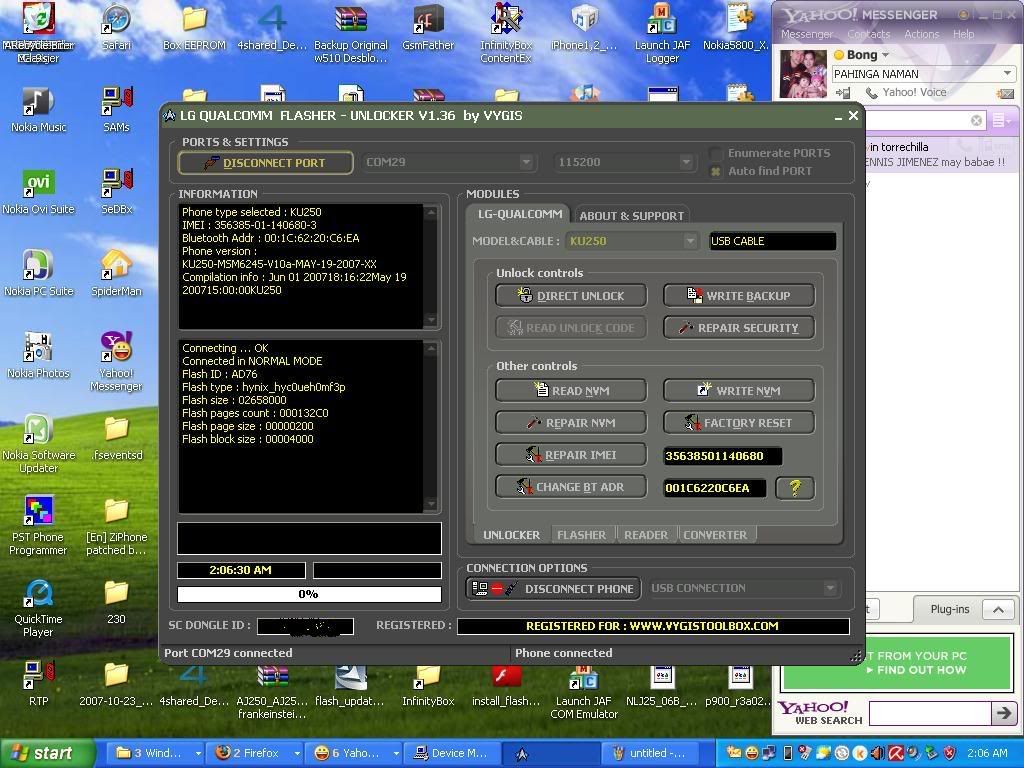Screen dimensions: 1024x768
Task: Open the Messenger menu in Yahoo Messenger
Action: [x=807, y=34]
